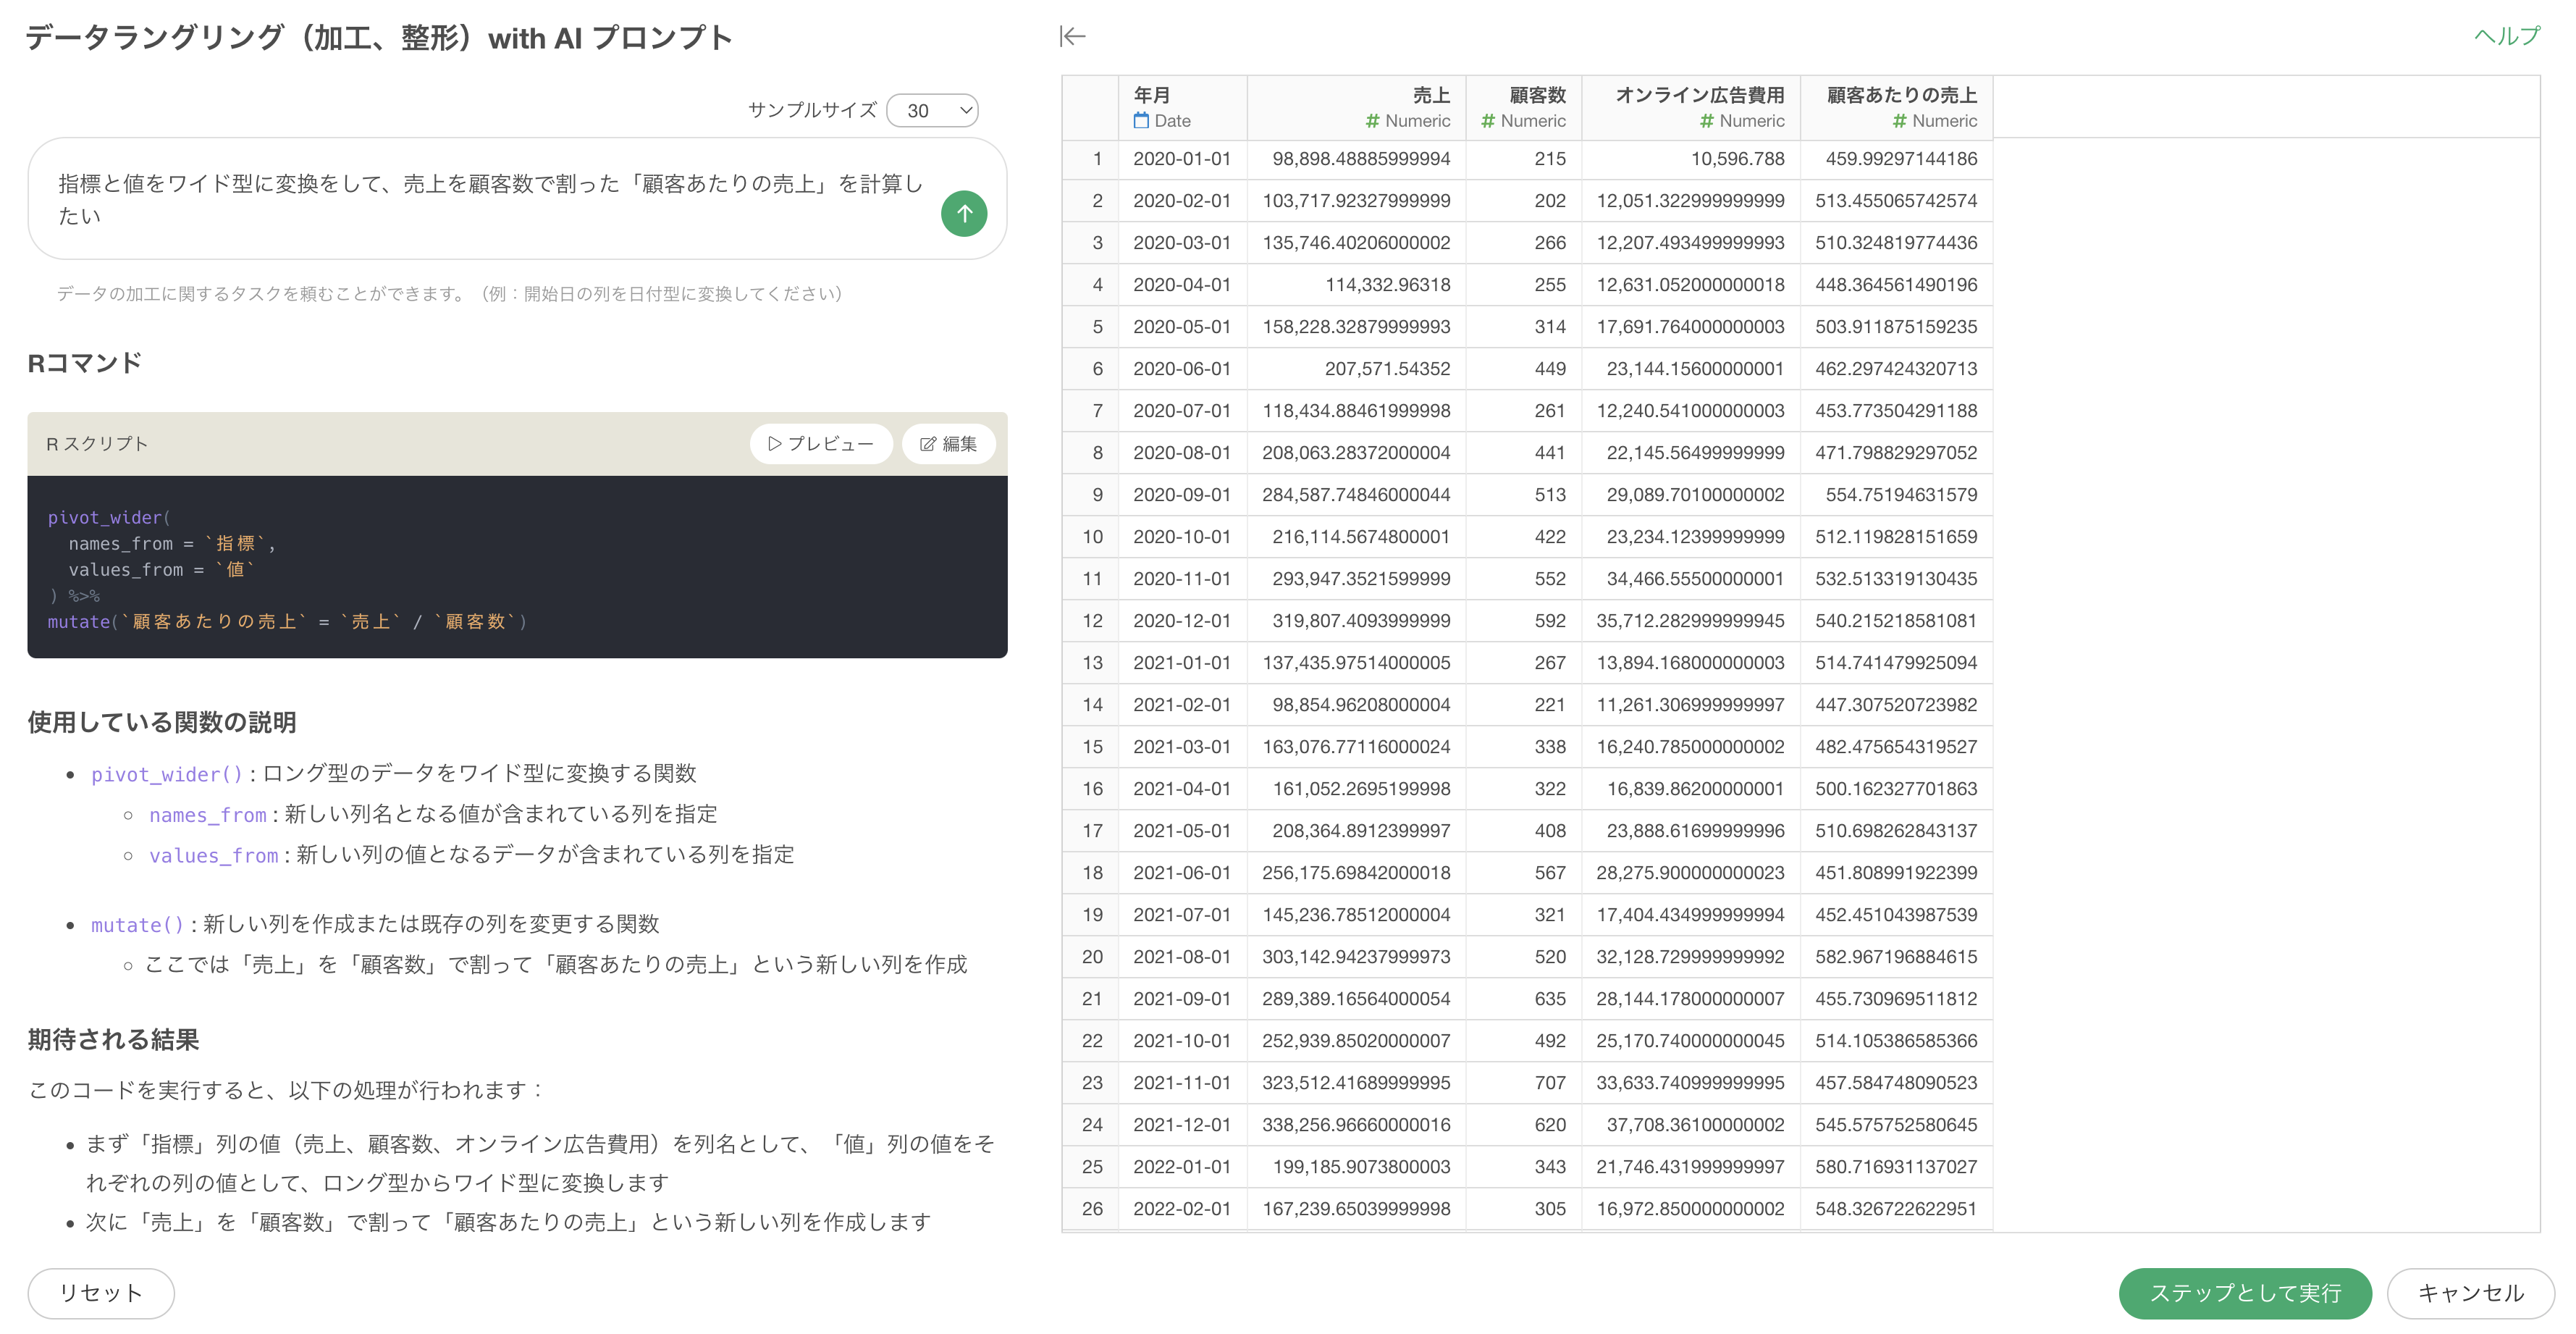This screenshot has width=2576, height=1334.
Task: Select the 顧客あたりの売上 column header
Action: pyautogui.click(x=1896, y=108)
